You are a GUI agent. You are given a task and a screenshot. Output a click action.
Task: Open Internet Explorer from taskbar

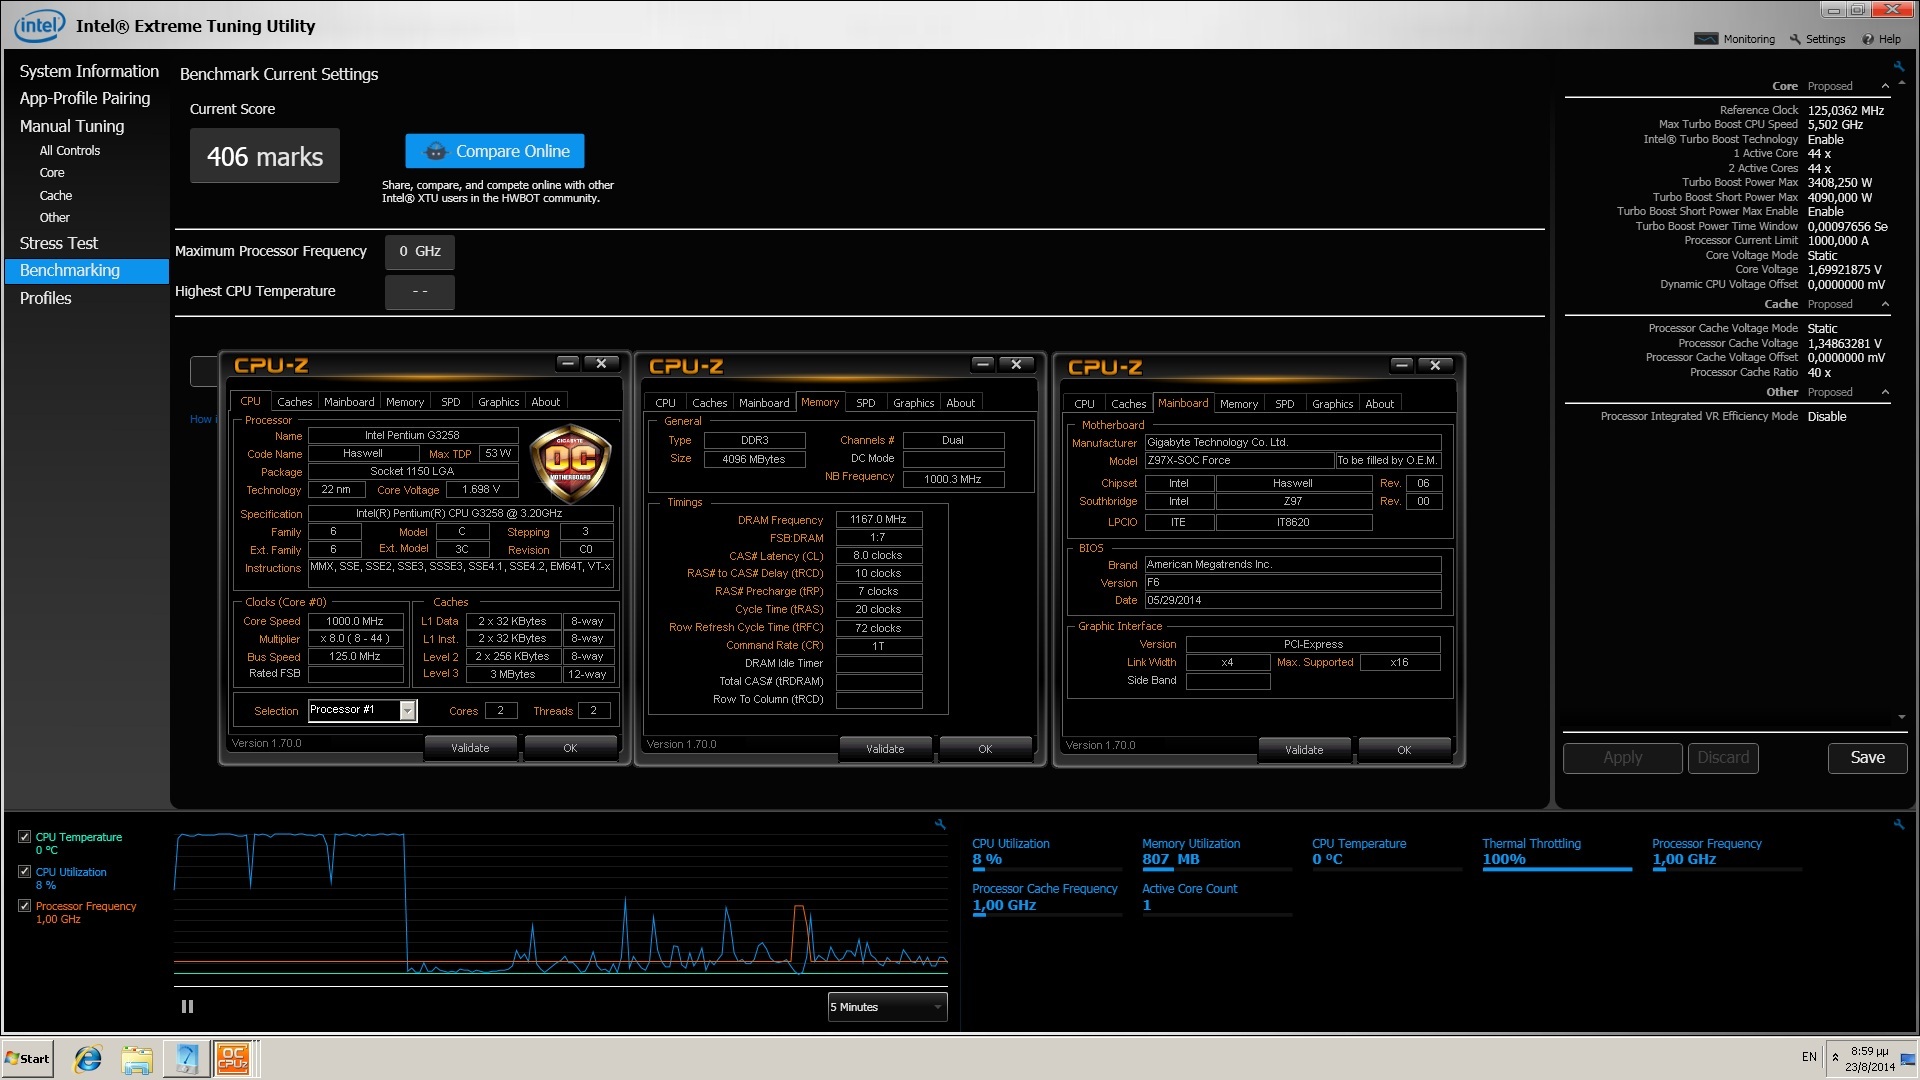(88, 1059)
